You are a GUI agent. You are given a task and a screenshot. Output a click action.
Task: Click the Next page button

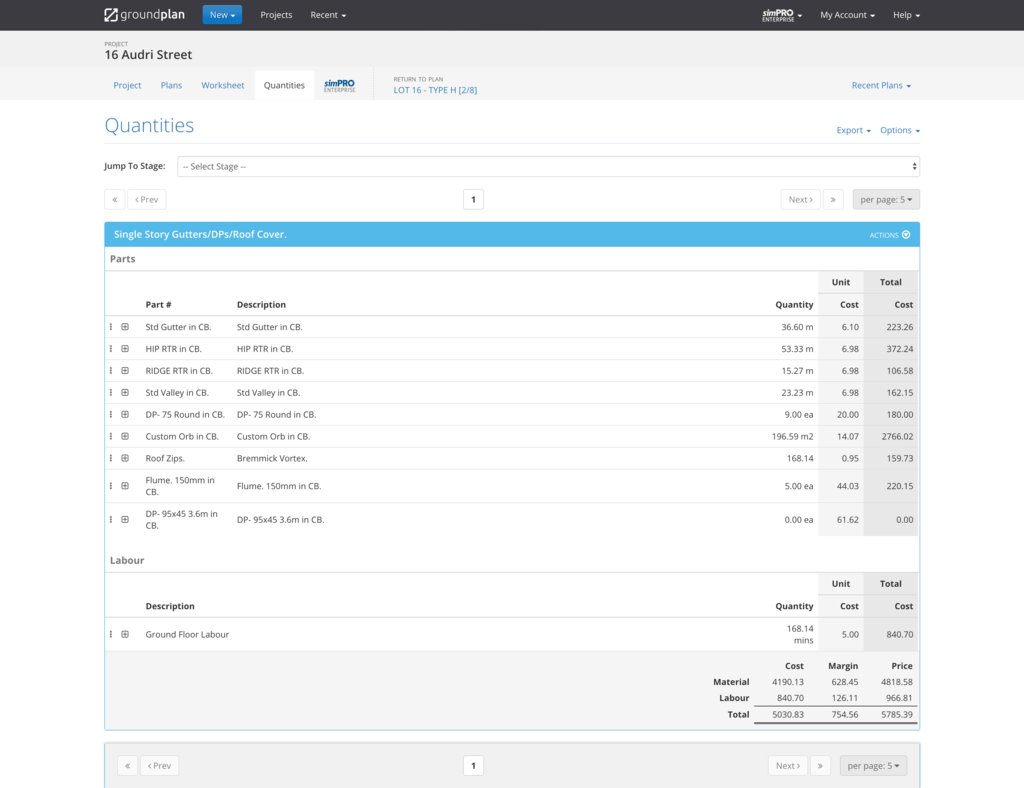pos(800,199)
